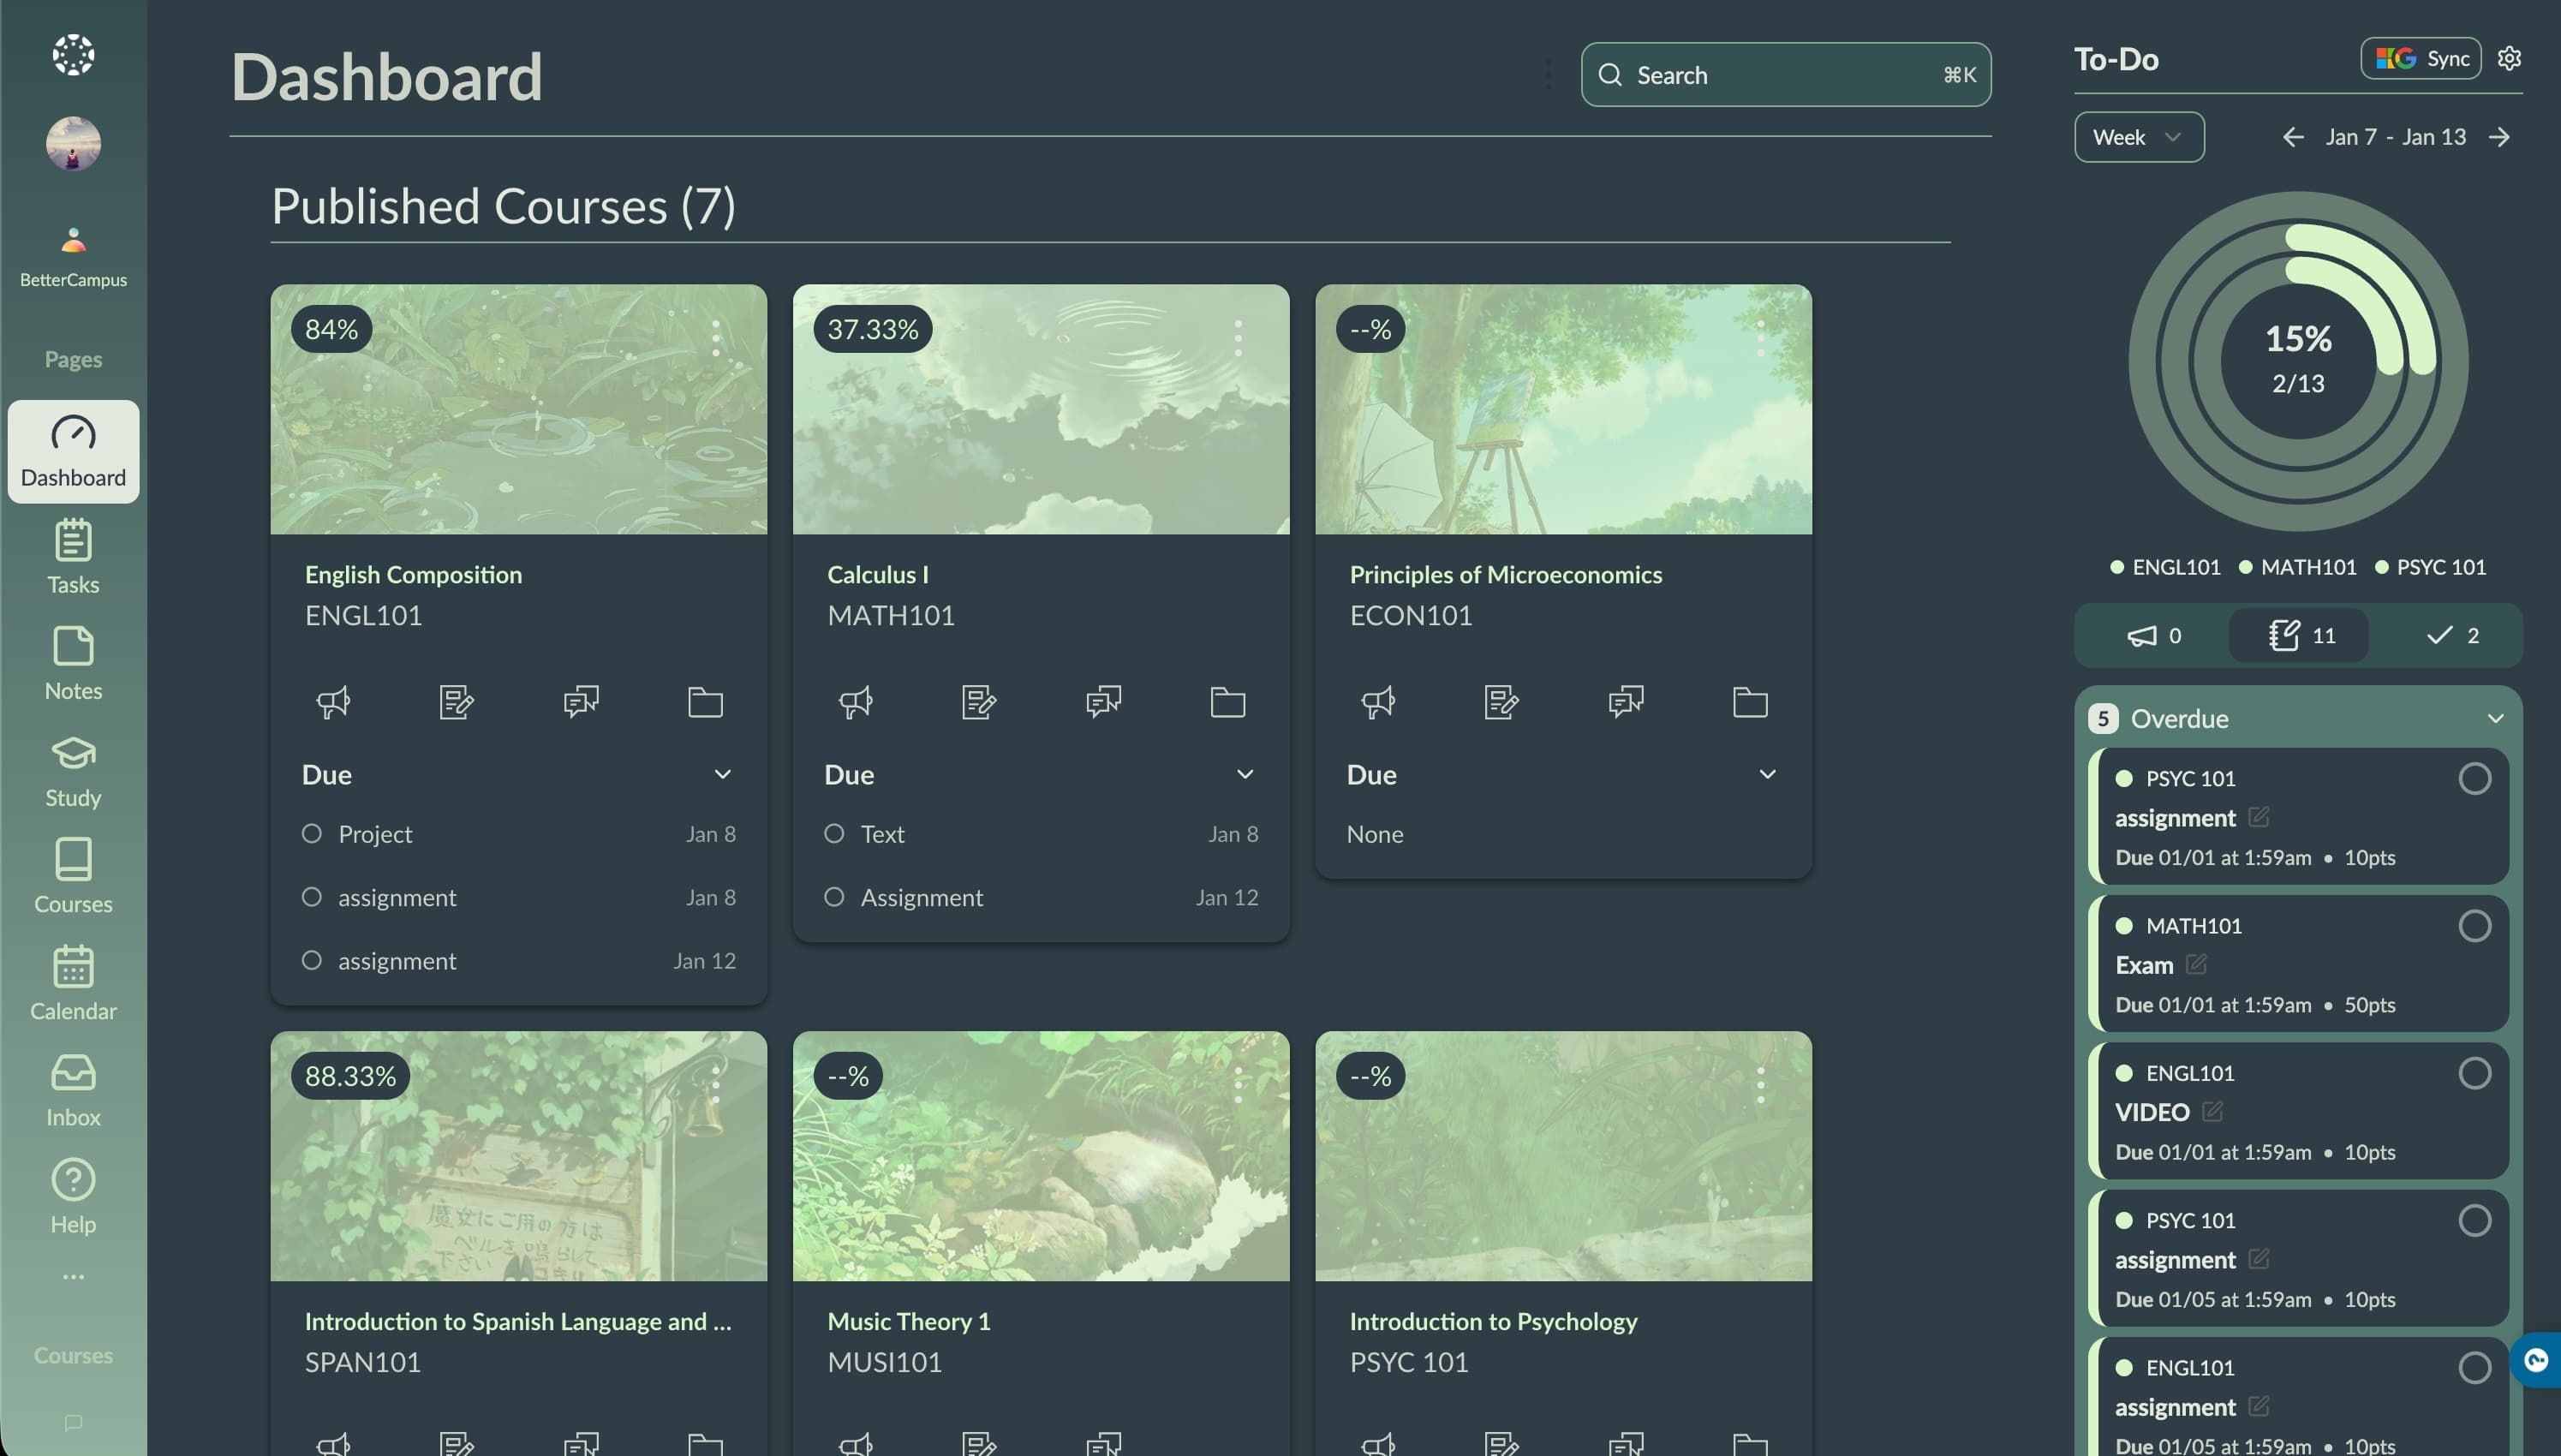This screenshot has width=2561, height=1456.
Task: Open the Week view dropdown
Action: click(2138, 137)
